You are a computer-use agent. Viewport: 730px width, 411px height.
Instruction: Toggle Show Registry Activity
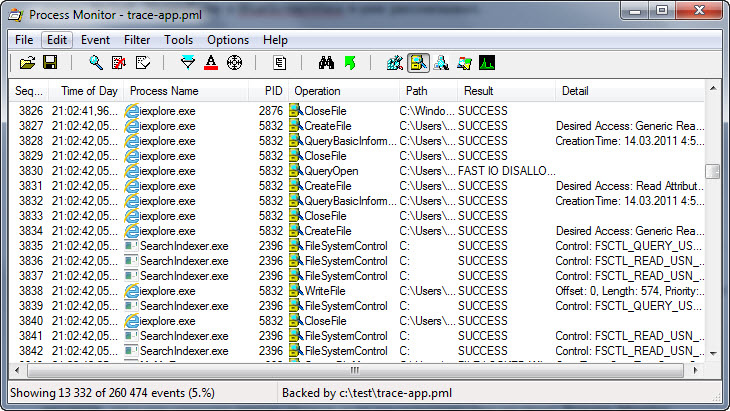point(395,62)
